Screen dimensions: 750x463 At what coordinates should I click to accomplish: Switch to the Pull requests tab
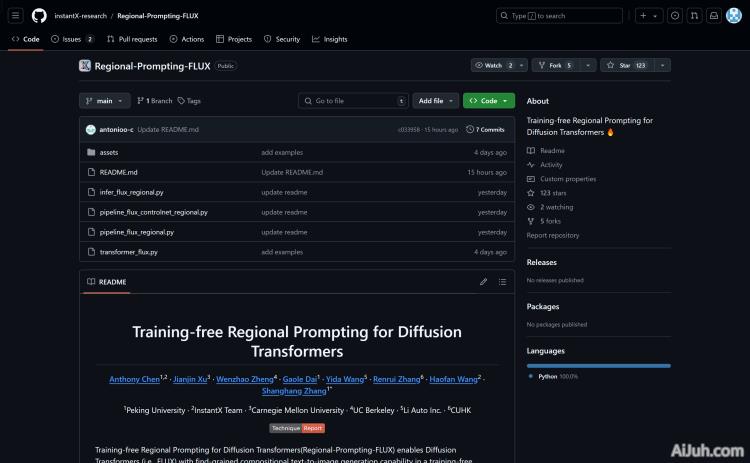click(132, 39)
